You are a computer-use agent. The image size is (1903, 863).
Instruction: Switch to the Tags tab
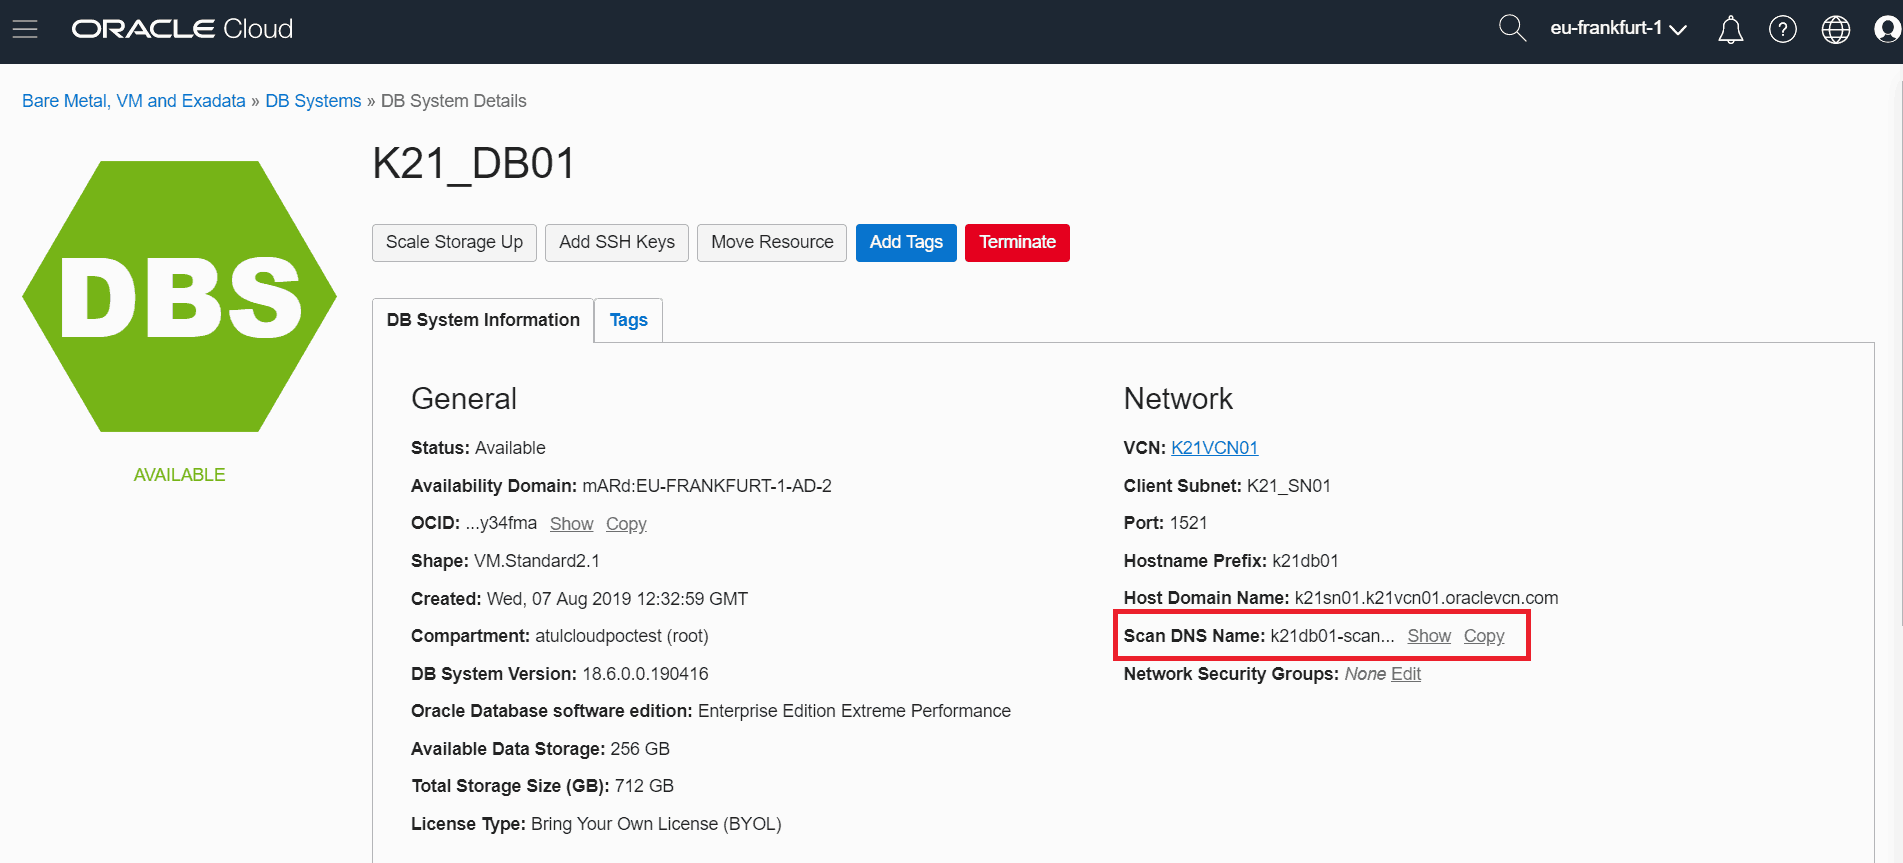point(628,320)
